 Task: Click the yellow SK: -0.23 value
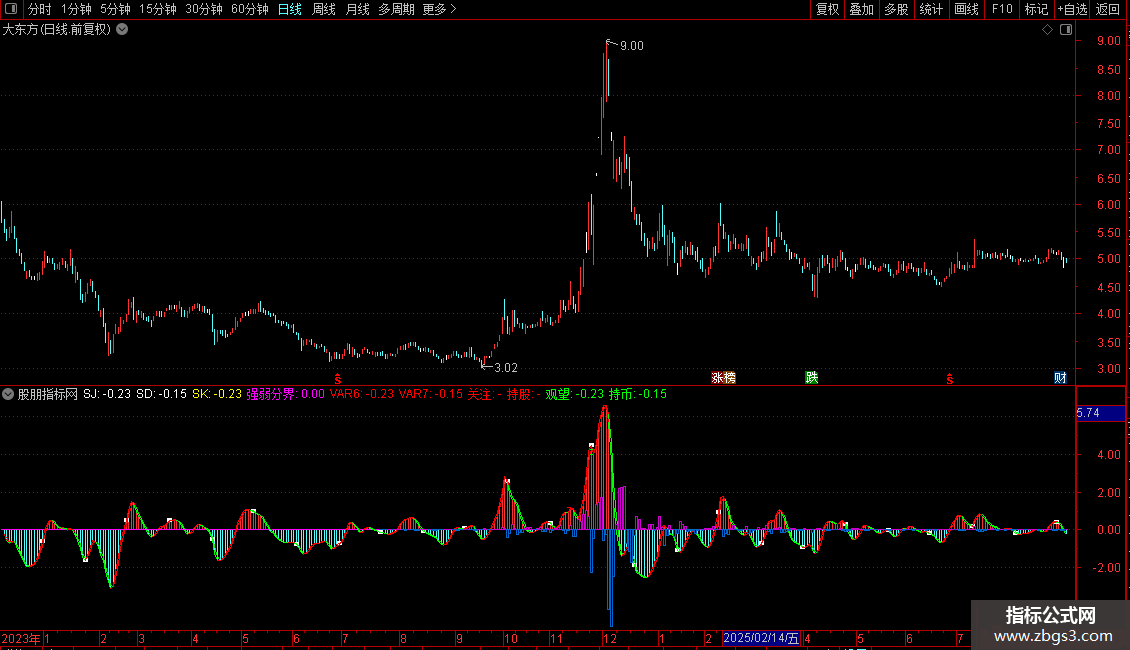point(217,394)
